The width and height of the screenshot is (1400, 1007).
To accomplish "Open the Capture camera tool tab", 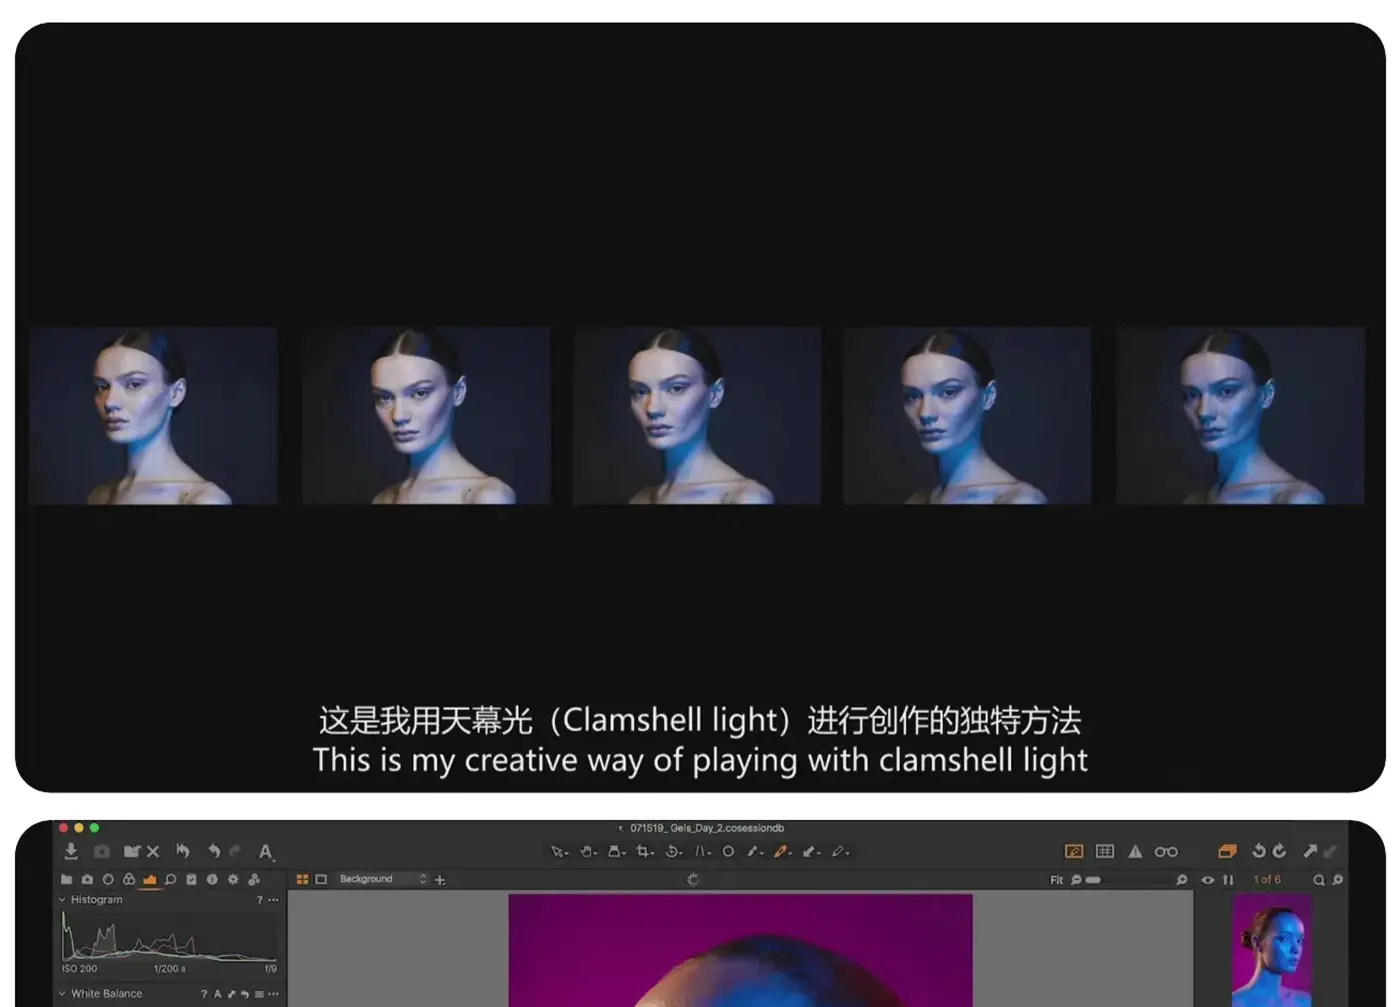I will [87, 880].
